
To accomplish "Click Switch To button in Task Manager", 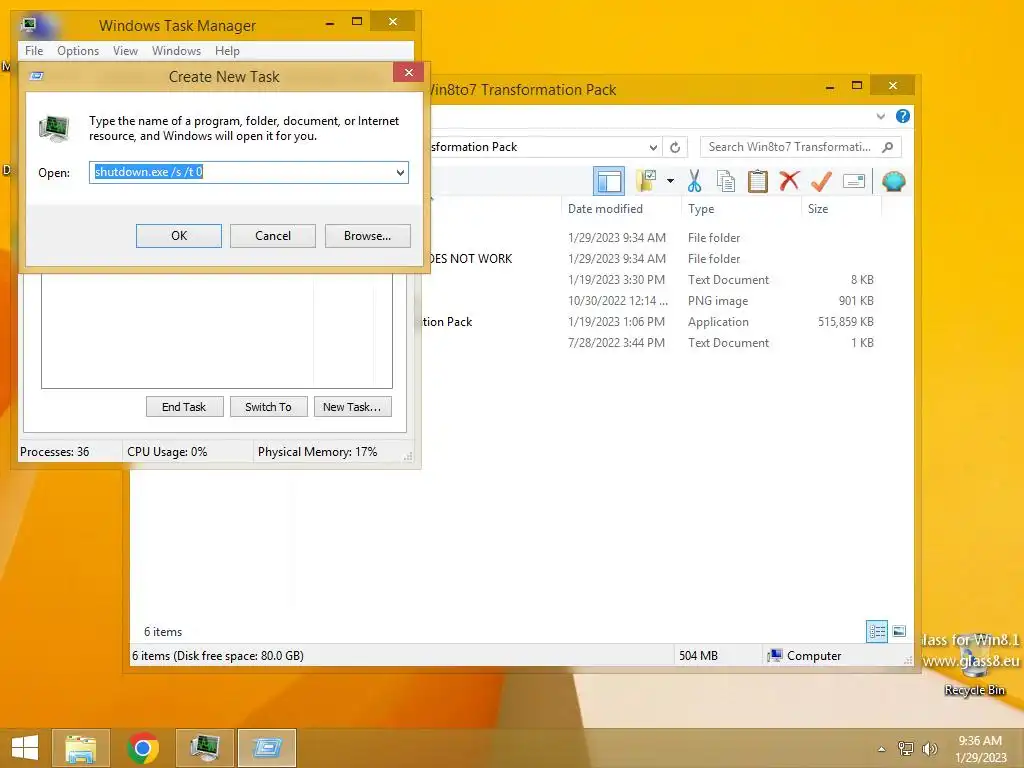I will point(268,407).
